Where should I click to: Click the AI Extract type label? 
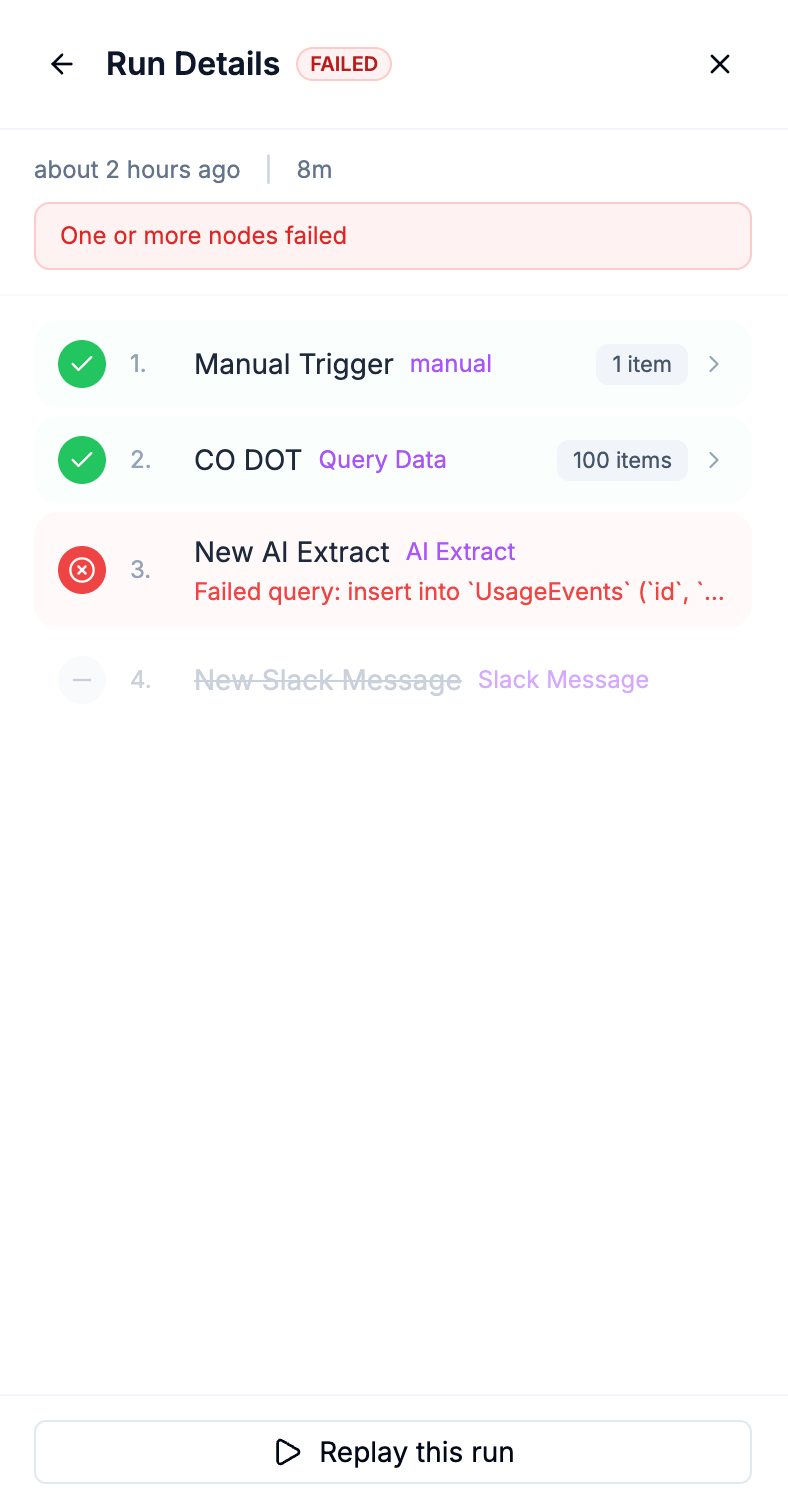(460, 551)
